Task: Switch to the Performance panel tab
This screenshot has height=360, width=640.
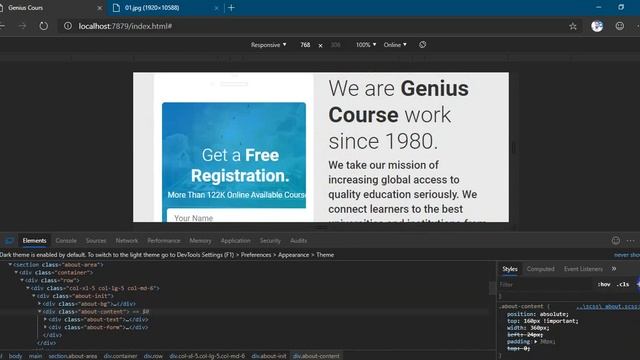Action: tap(164, 241)
